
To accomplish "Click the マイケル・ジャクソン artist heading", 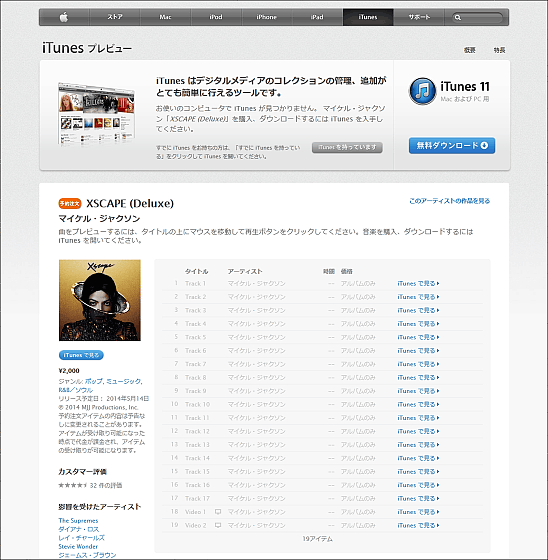I will coord(99,218).
